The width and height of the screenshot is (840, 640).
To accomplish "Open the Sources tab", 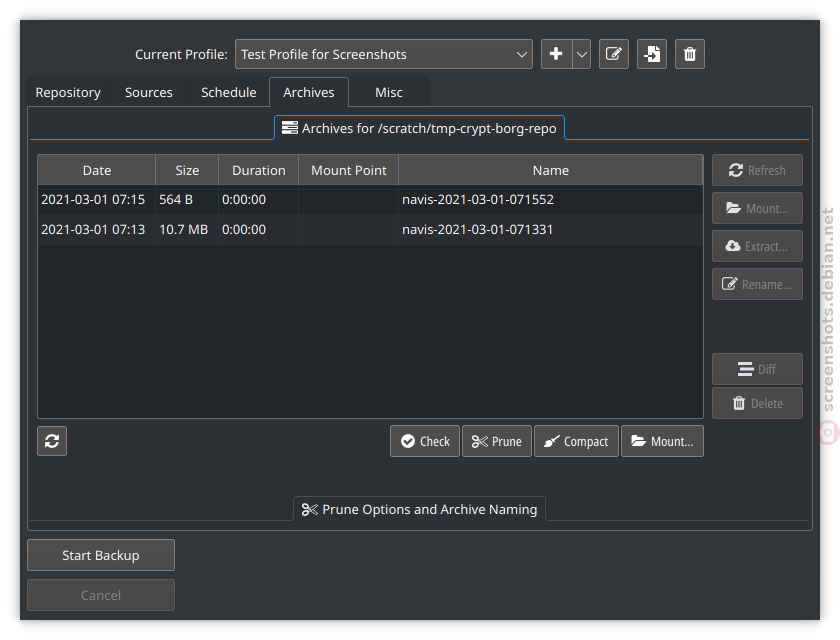I will click(x=149, y=92).
